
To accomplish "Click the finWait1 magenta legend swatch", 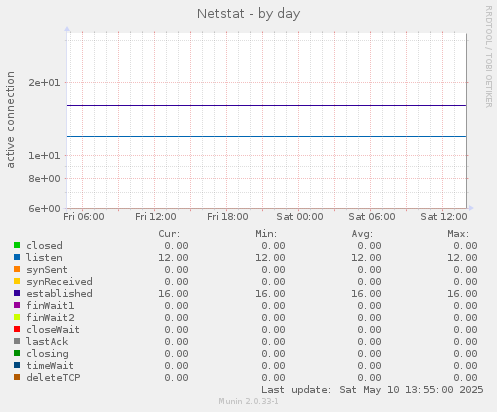I will coord(17,305).
